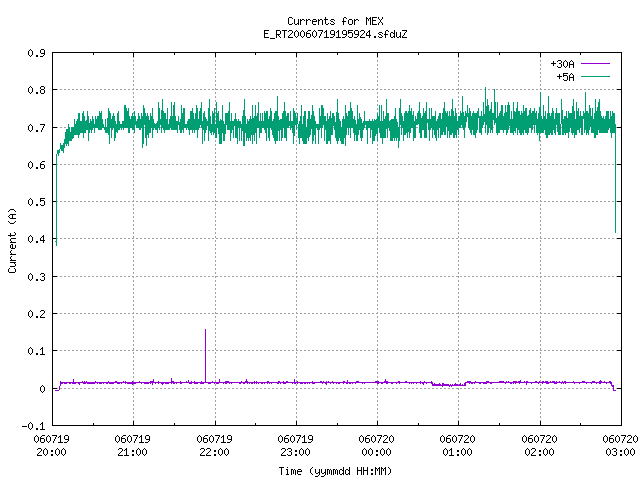Click the '+5A' legend label

click(x=565, y=77)
